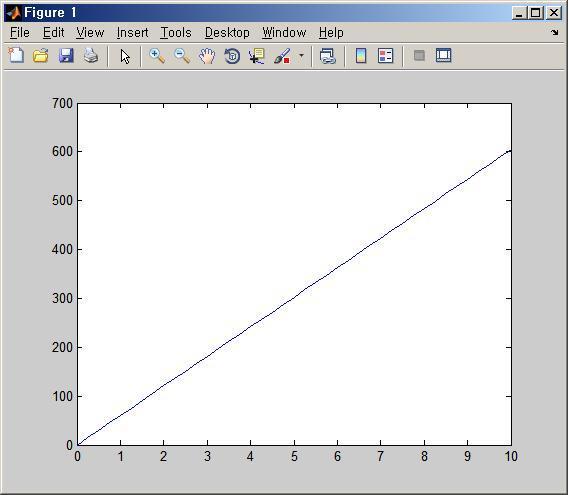Click the y-axis label 700
Screen dimensions: 568x495
(x=62, y=104)
